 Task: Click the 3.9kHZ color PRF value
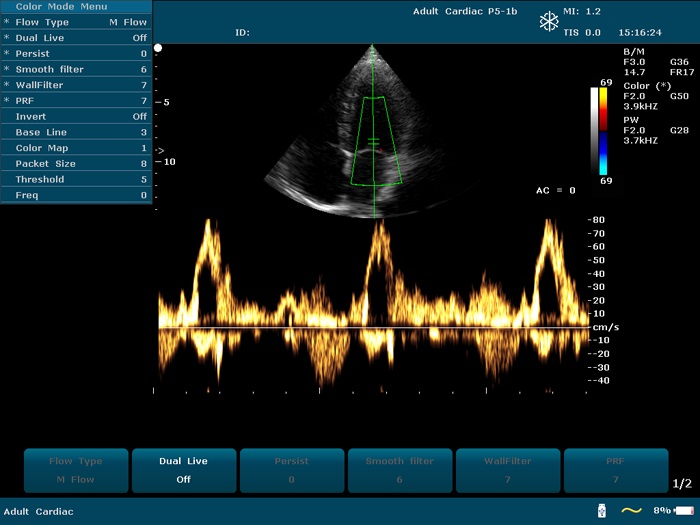[x=641, y=106]
